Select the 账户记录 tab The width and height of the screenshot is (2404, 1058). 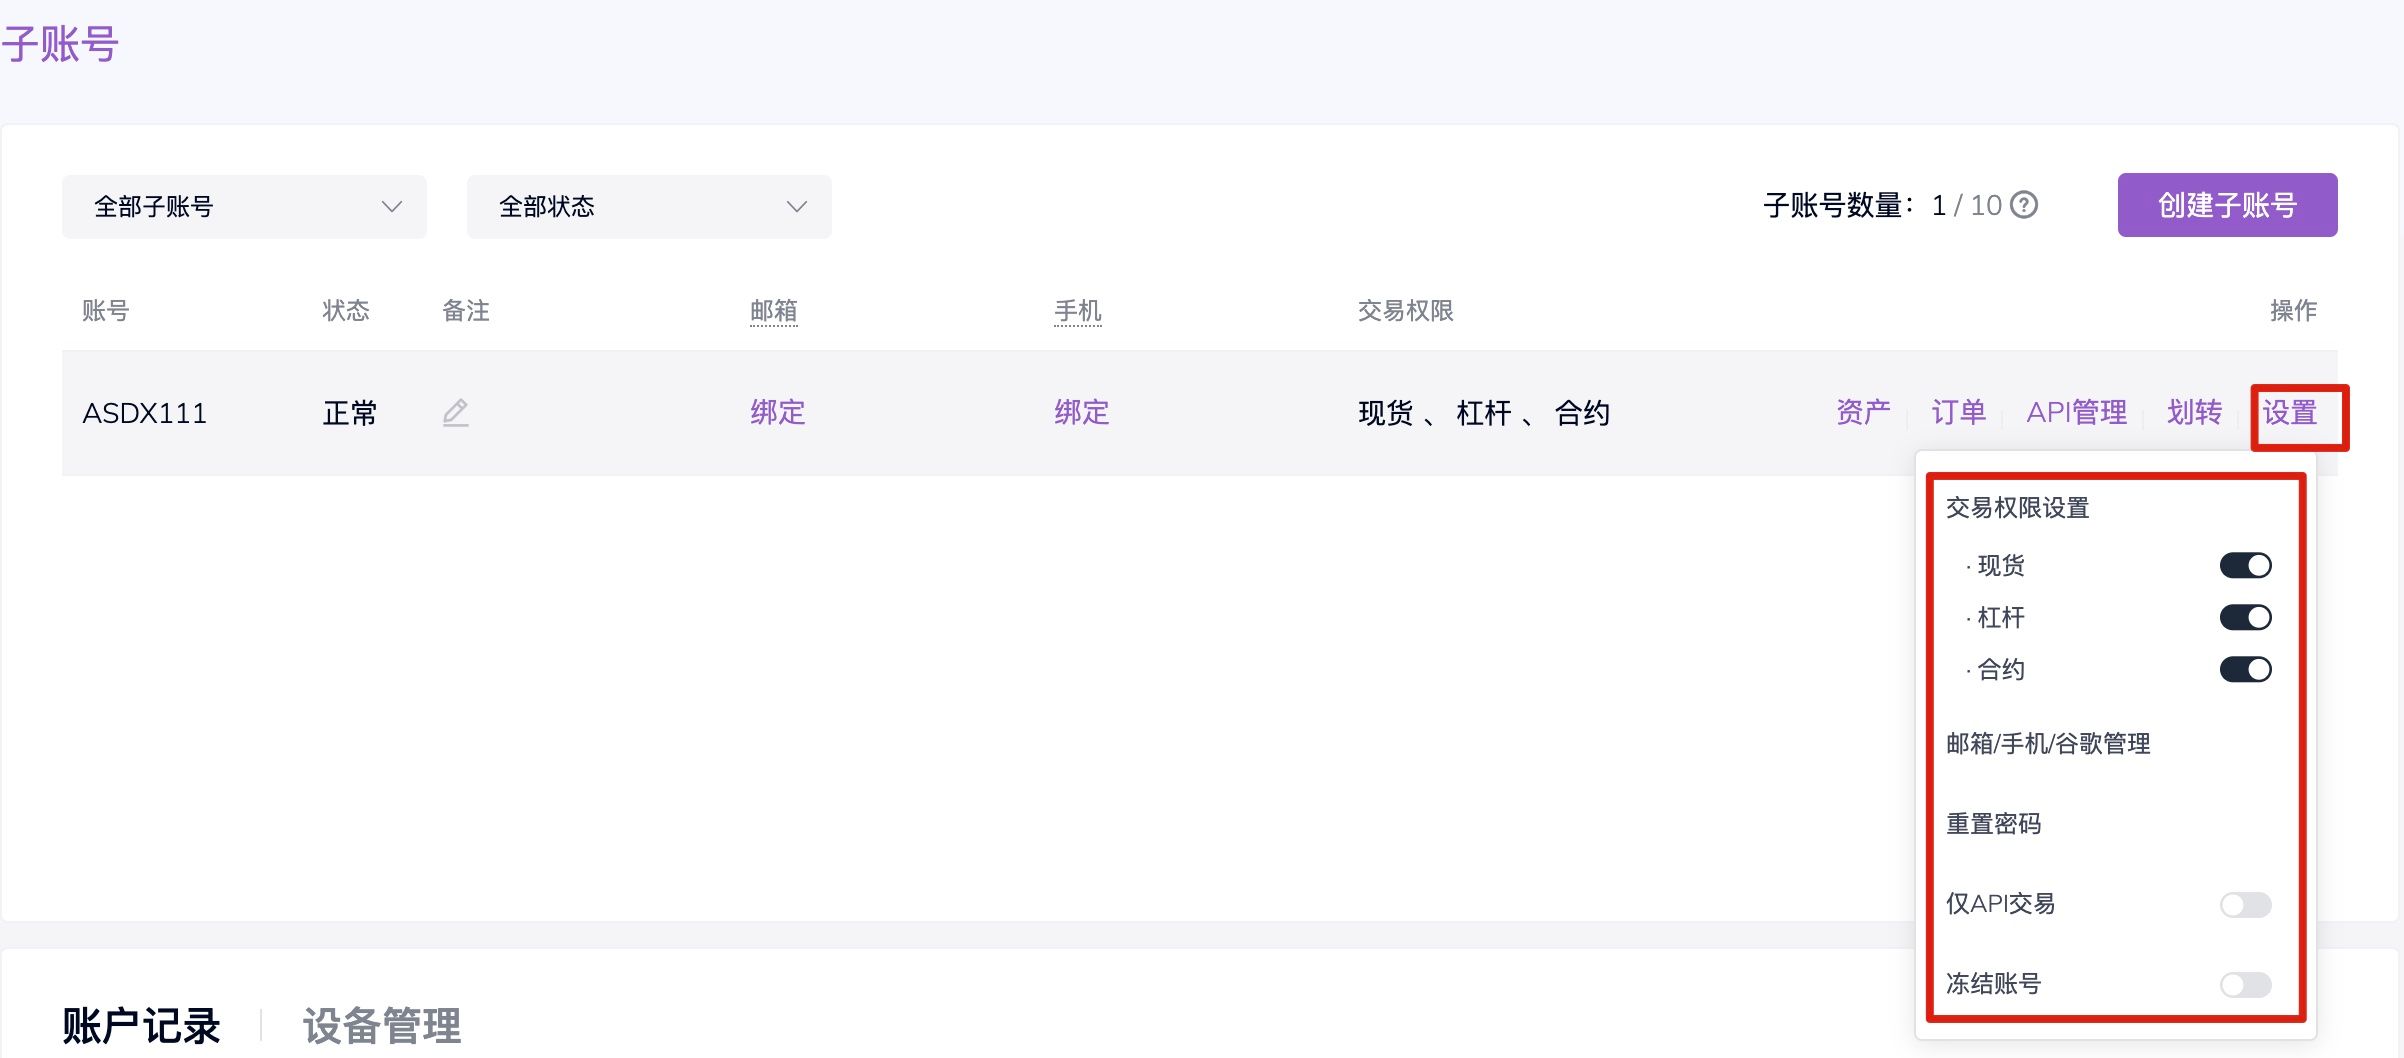point(141,1026)
